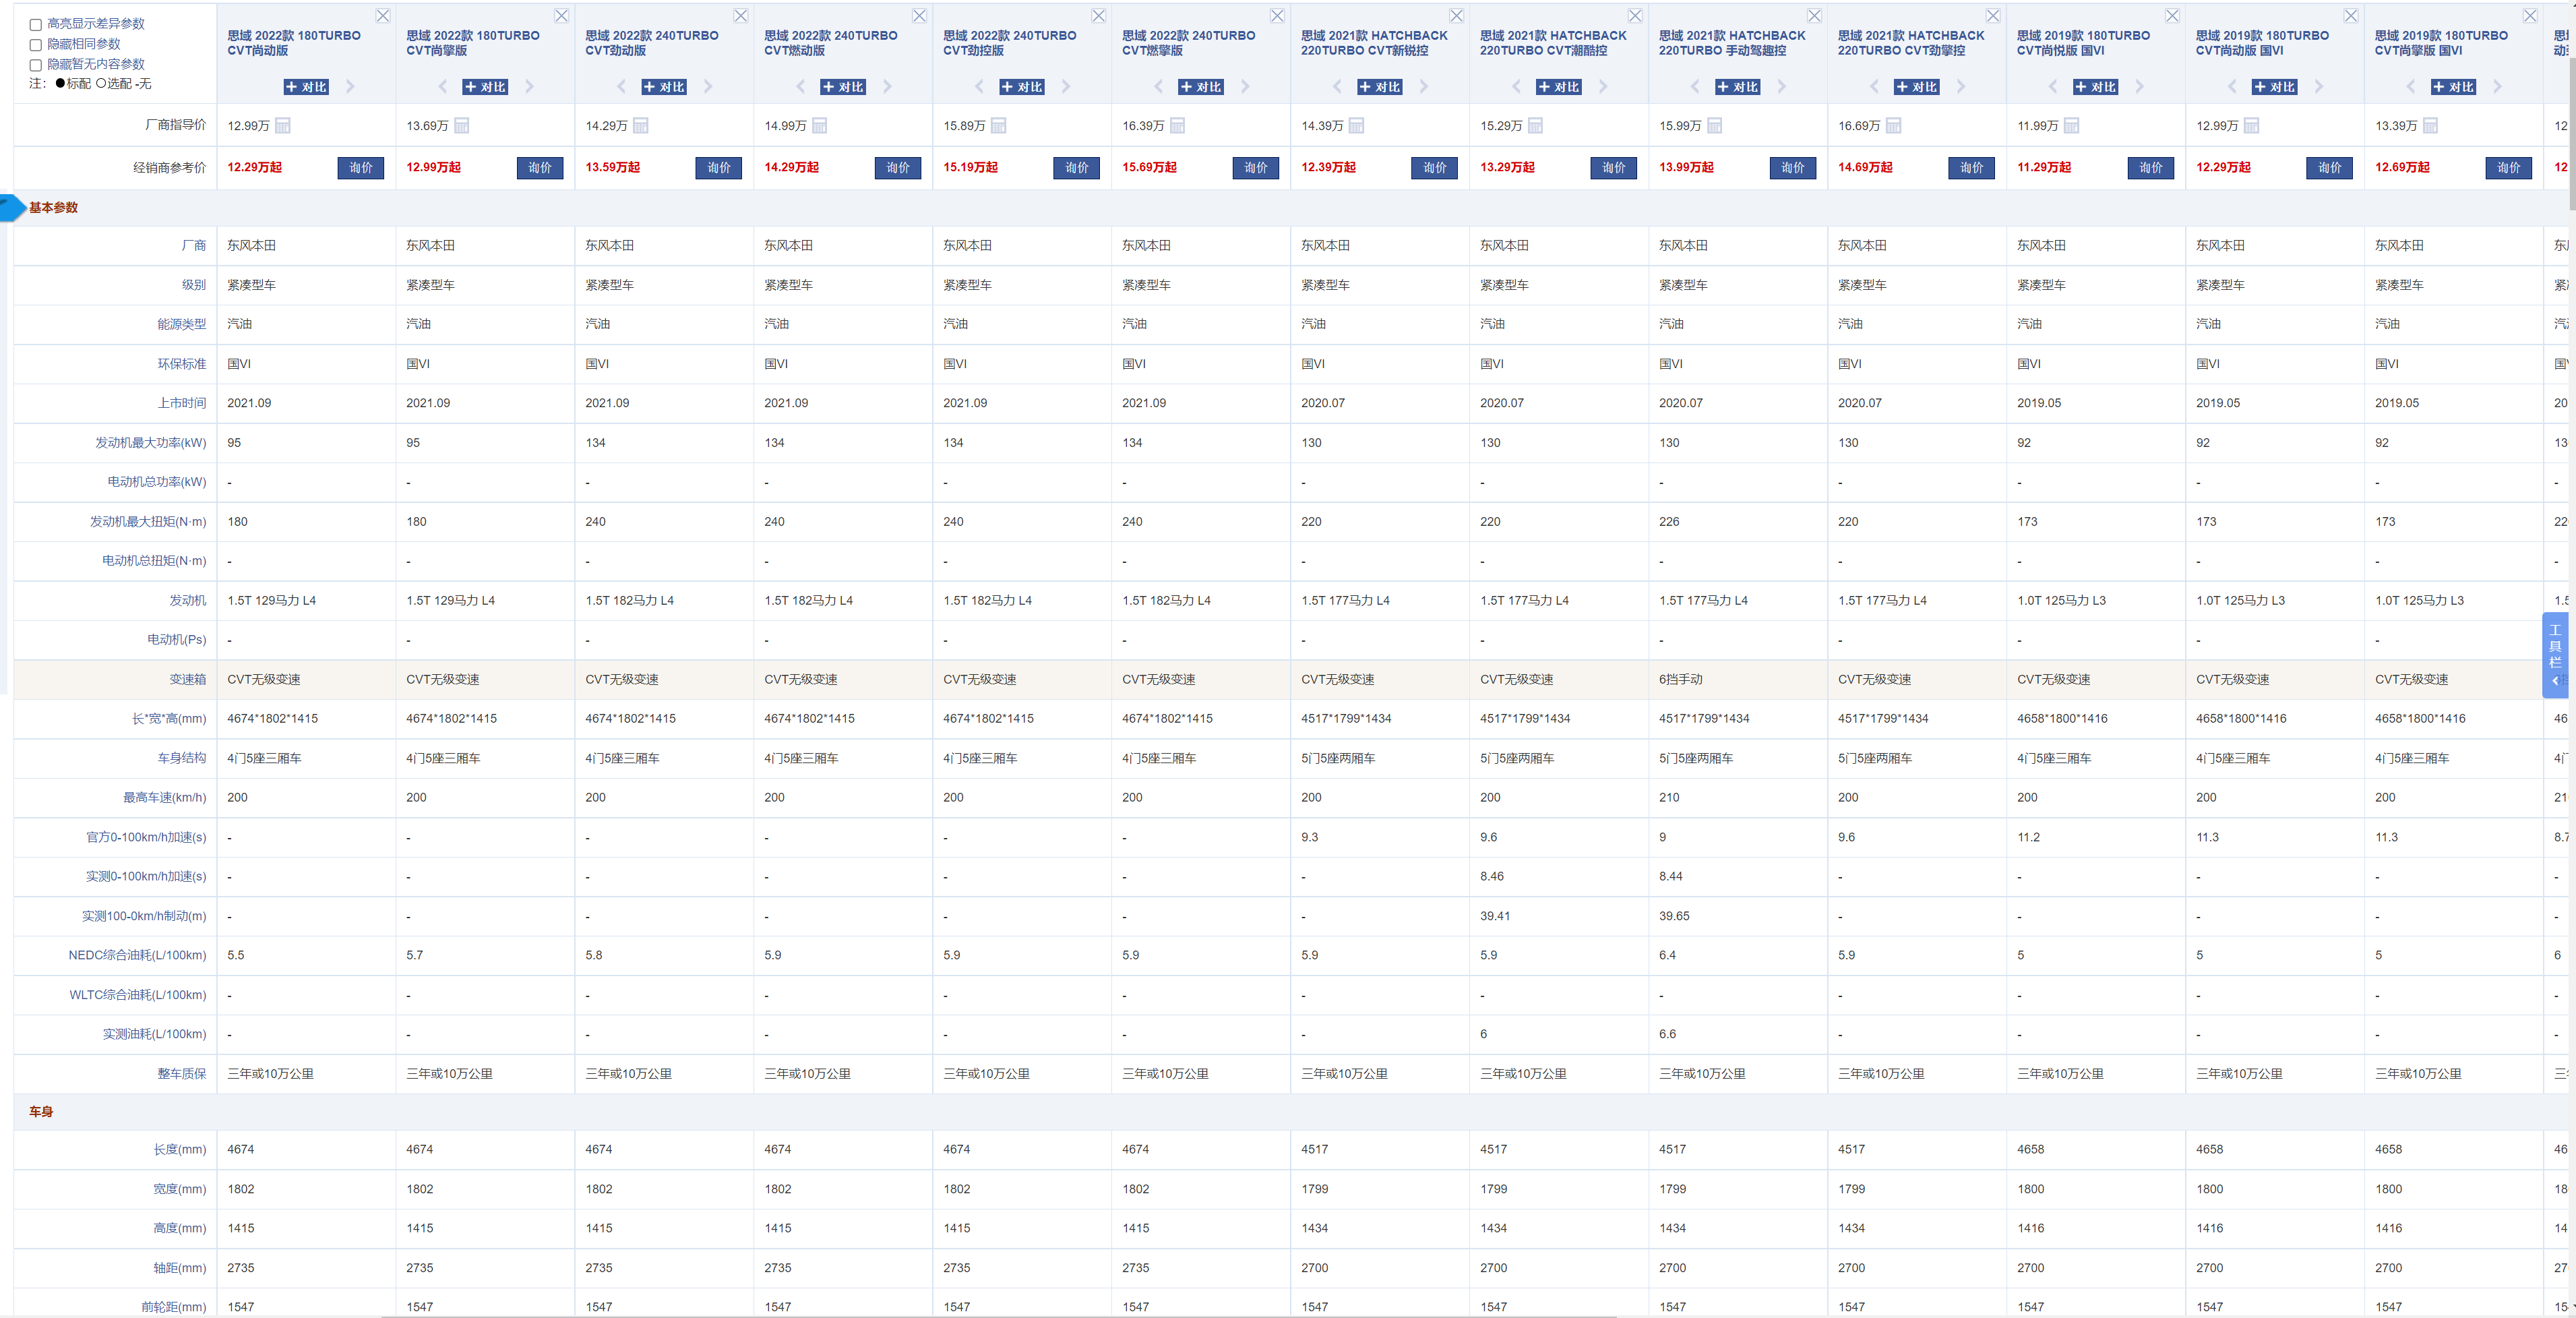Close the 2022款 240TURBO CVT燃动版 column
Screen dimensions: 2576x1318
920,16
